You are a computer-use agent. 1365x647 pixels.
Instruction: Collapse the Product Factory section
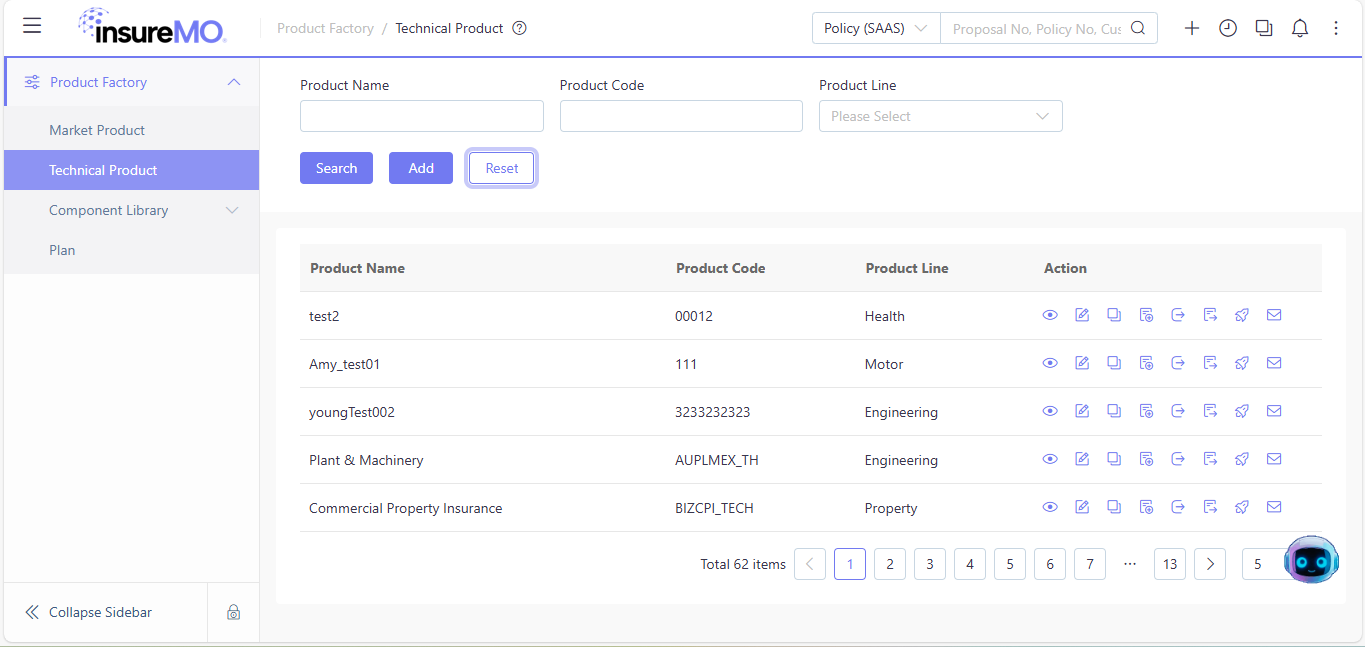[x=234, y=82]
